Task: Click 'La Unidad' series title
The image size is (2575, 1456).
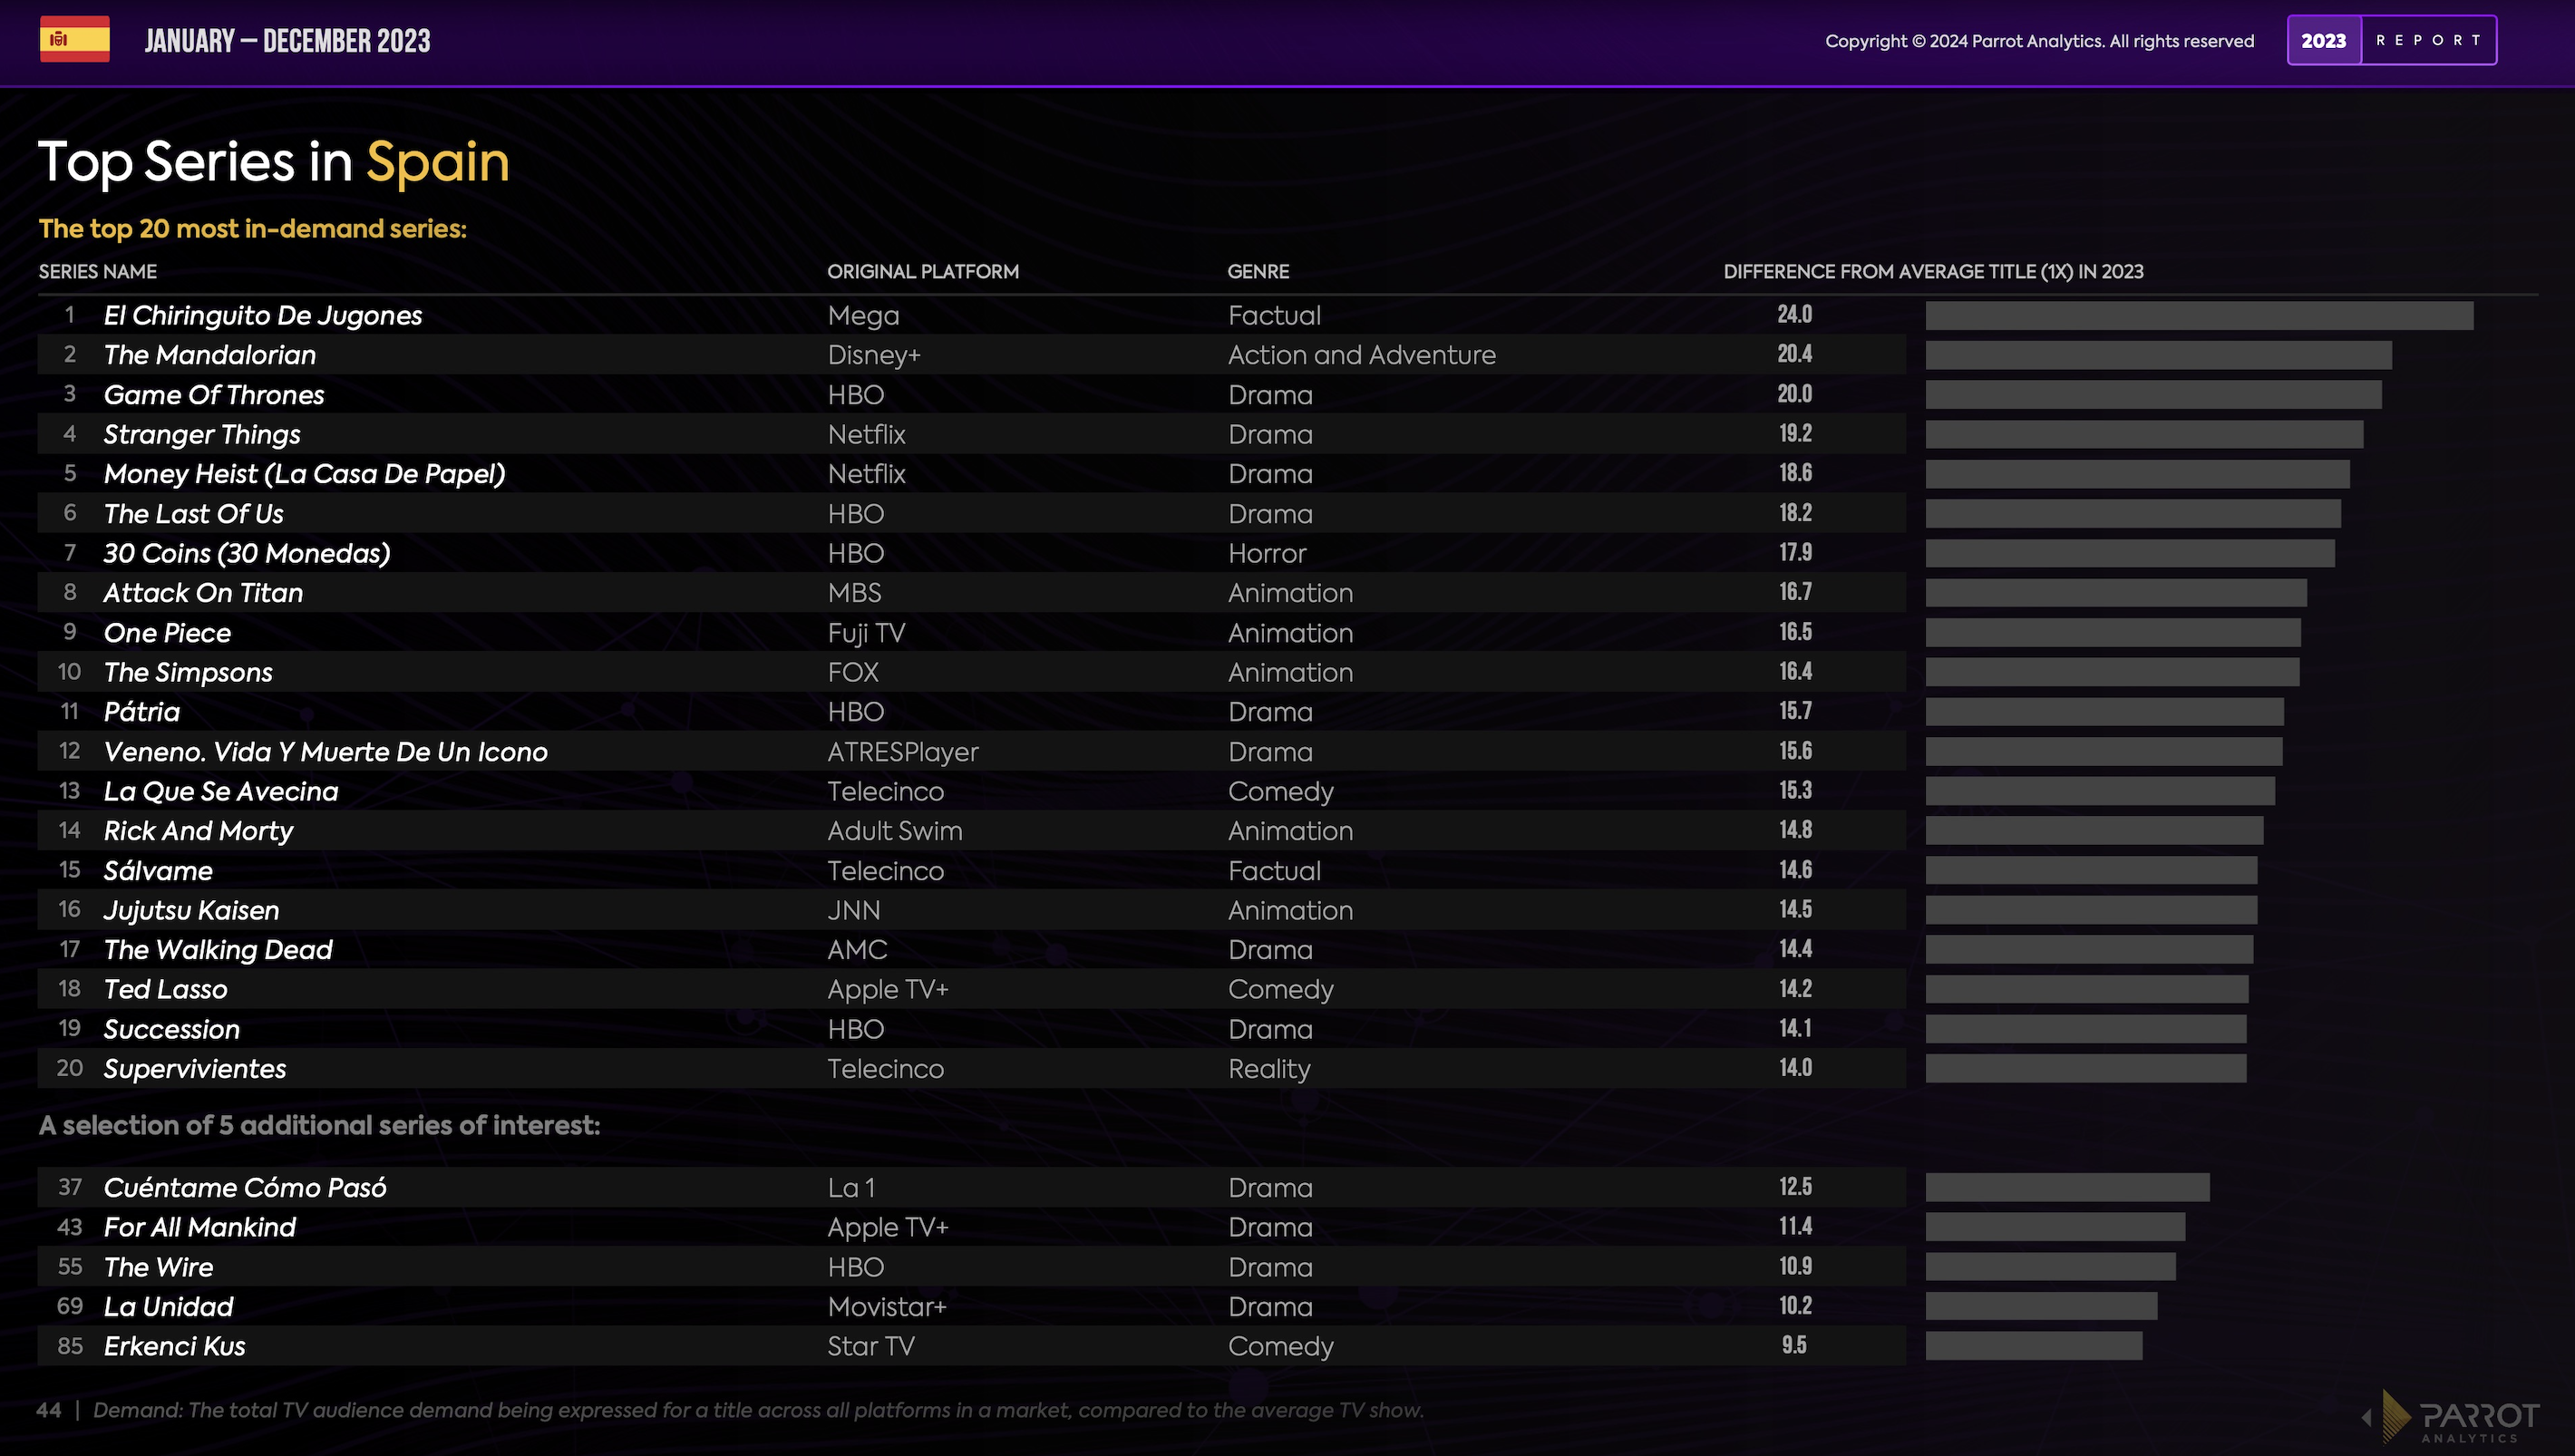Action: coord(169,1307)
